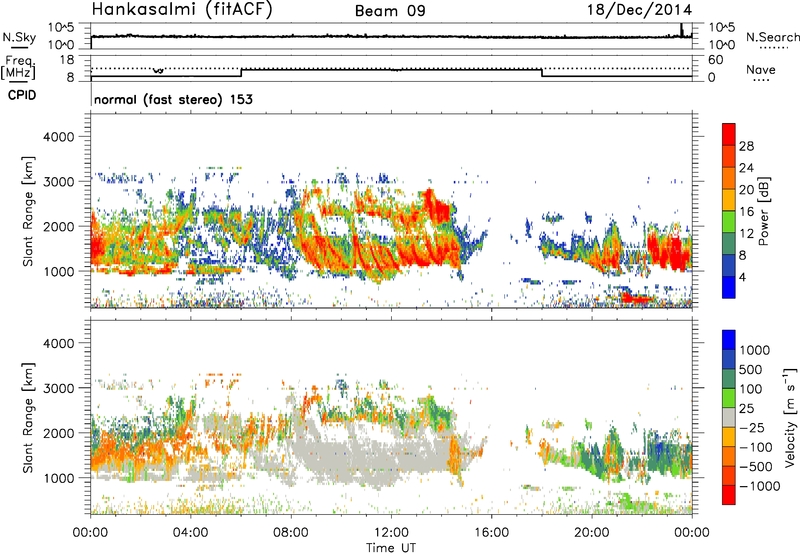Click the 'N.Sky' legend label

pyautogui.click(x=19, y=37)
